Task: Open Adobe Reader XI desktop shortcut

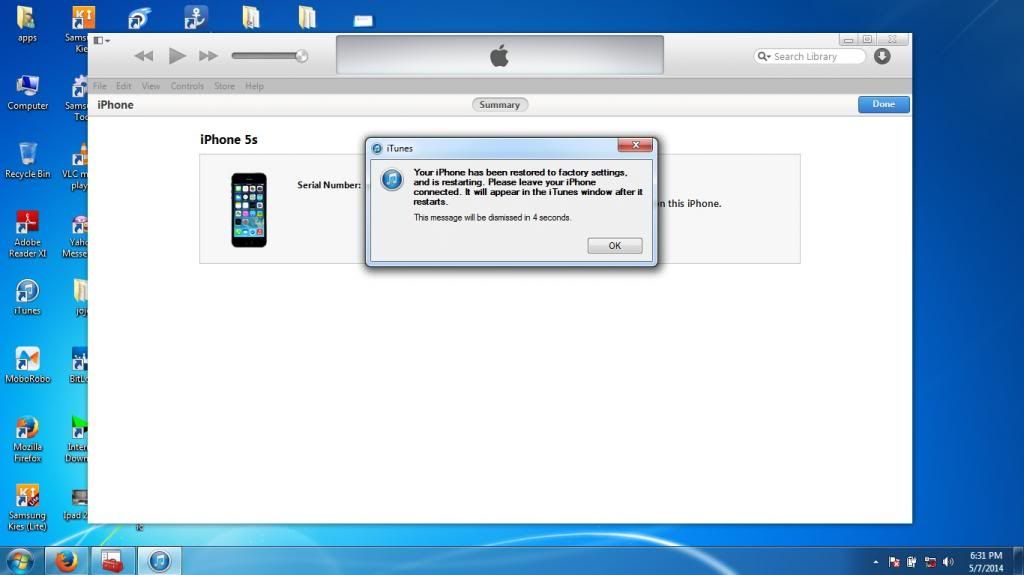Action: tap(27, 234)
